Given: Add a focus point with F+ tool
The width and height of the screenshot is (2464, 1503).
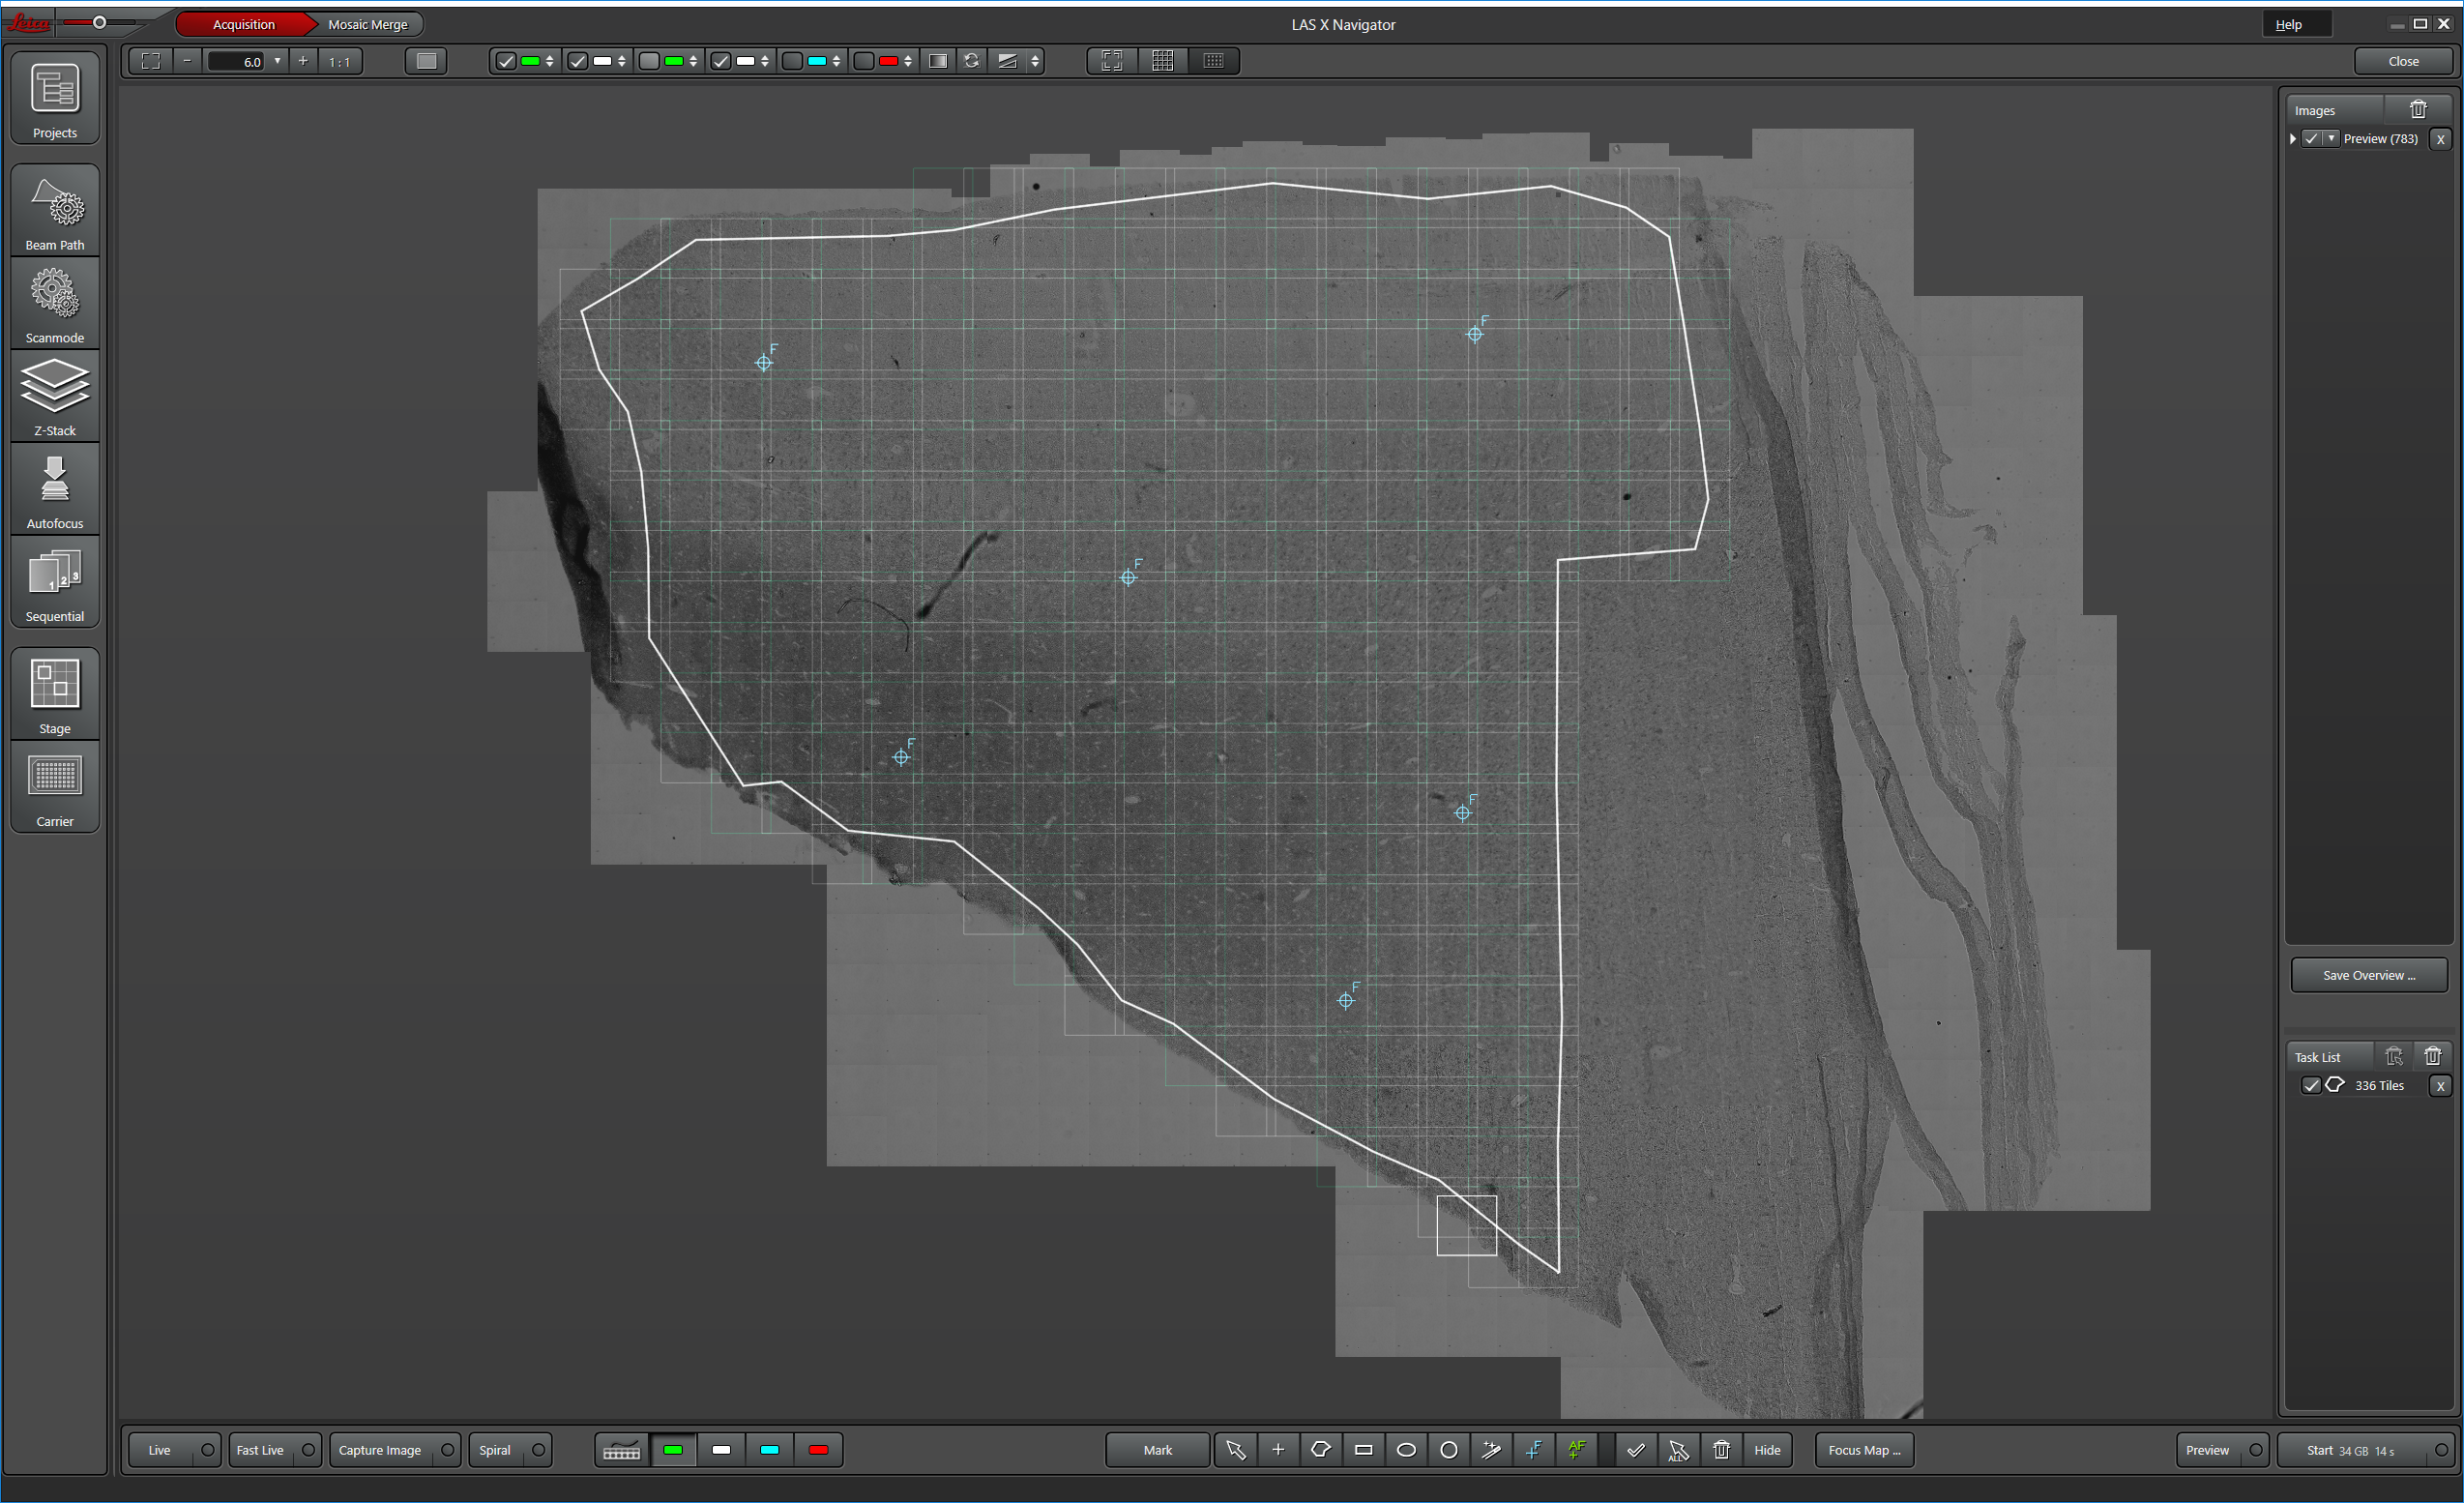Looking at the screenshot, I should tap(1534, 1450).
